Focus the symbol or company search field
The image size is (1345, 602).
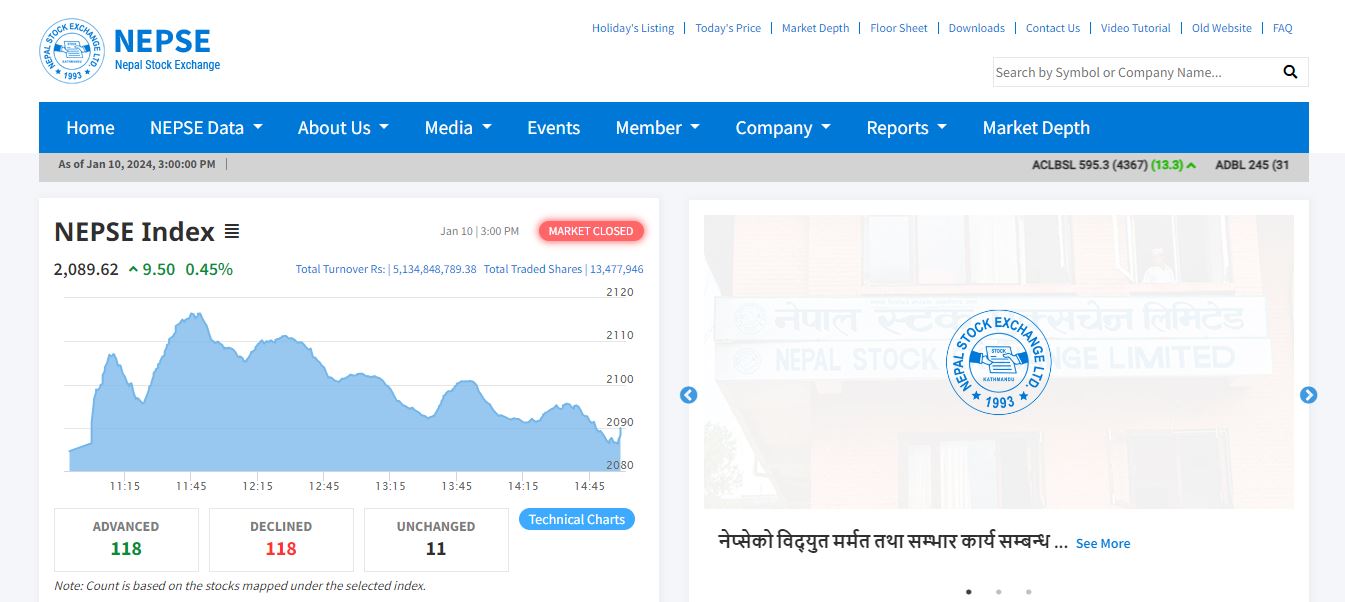click(1135, 72)
